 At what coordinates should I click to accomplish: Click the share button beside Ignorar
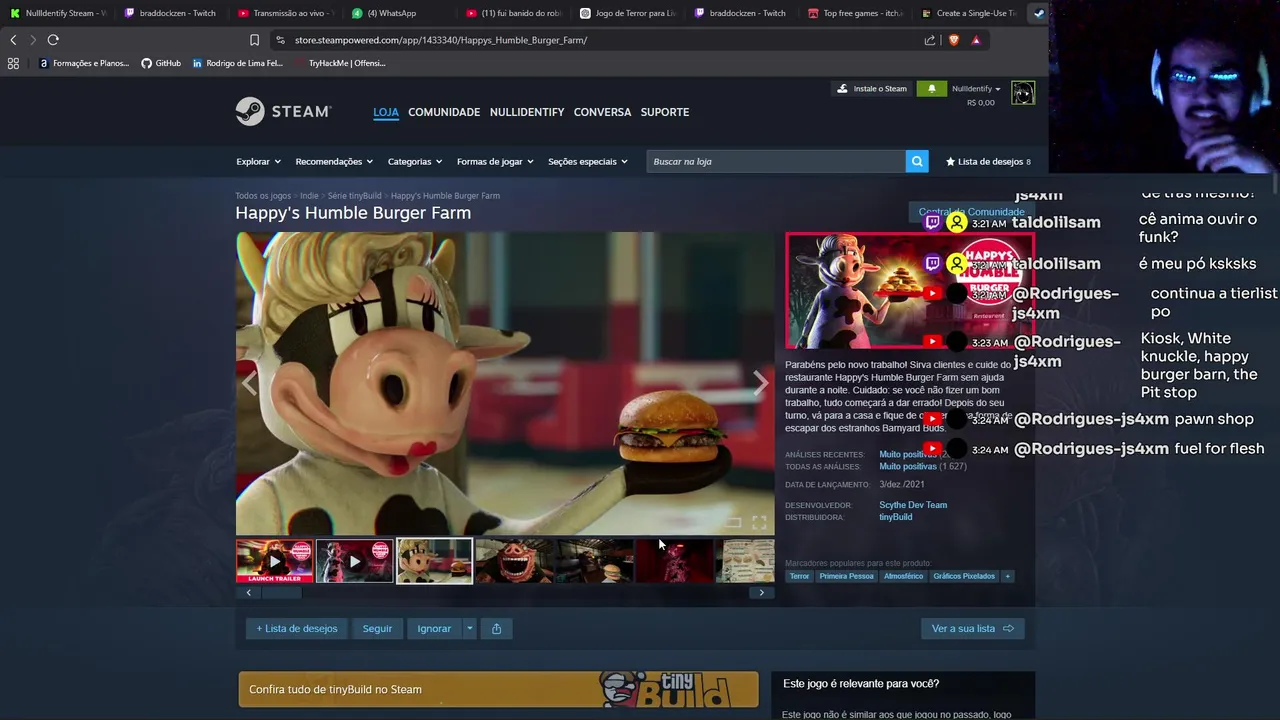[496, 628]
